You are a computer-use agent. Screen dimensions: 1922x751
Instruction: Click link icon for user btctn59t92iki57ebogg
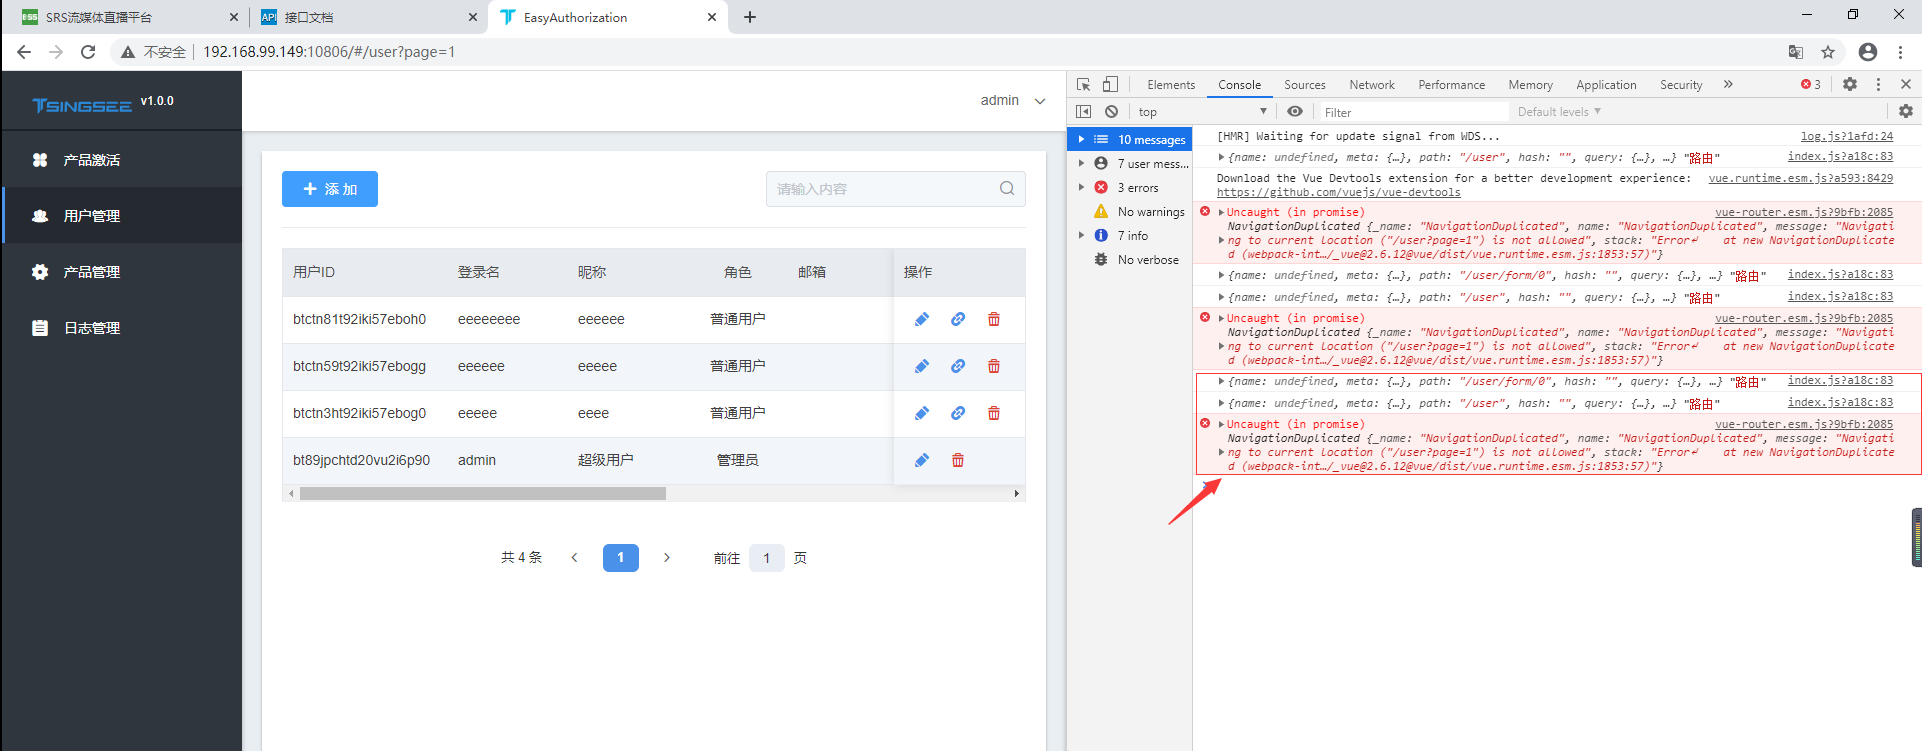958,366
